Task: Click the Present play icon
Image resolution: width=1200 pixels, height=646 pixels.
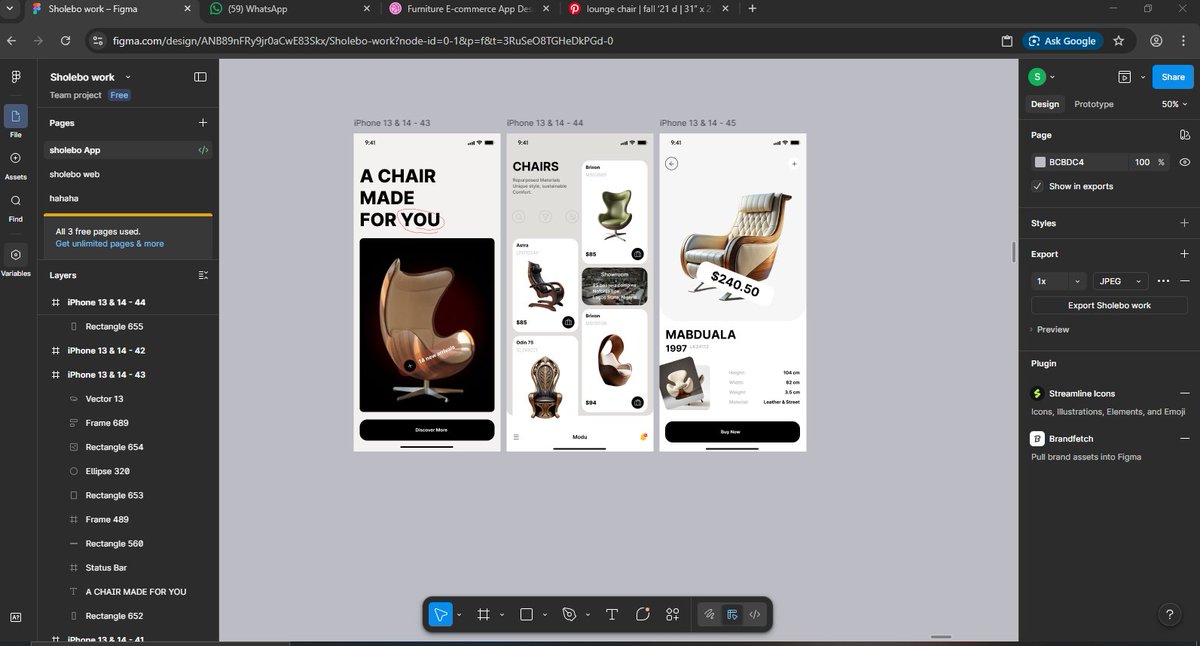Action: 1125,77
